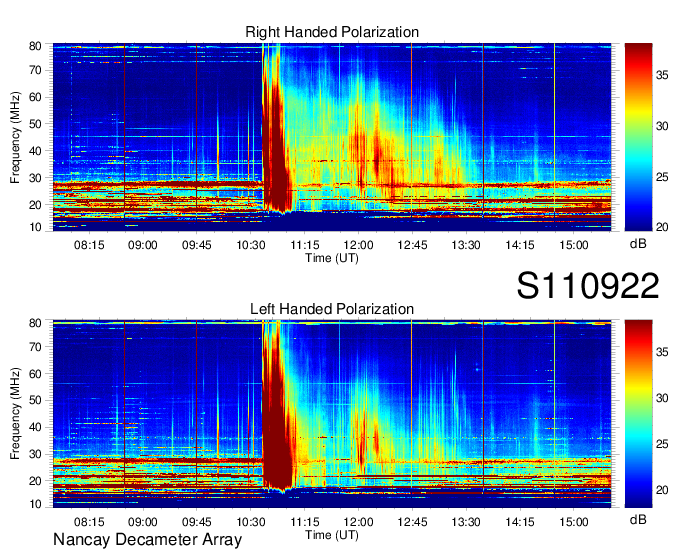Click the 13:30 tick on Right Handed time axis
This screenshot has height=552, width=680.
point(466,245)
